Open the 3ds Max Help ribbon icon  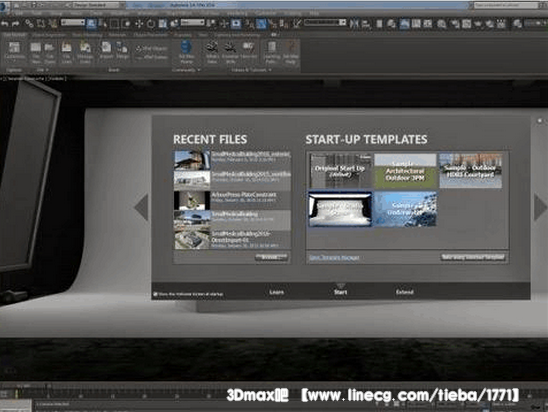[290, 52]
